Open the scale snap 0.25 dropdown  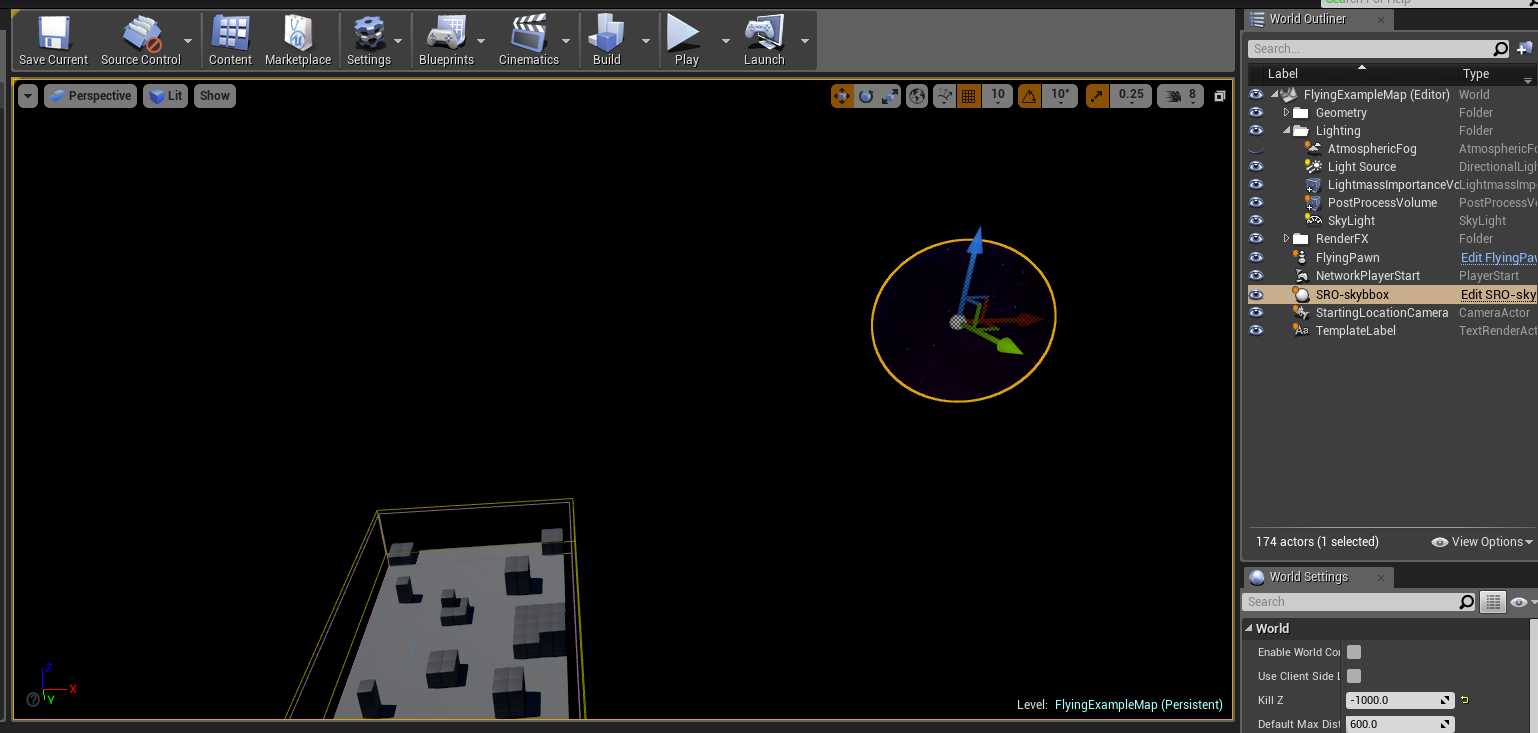click(x=1131, y=96)
